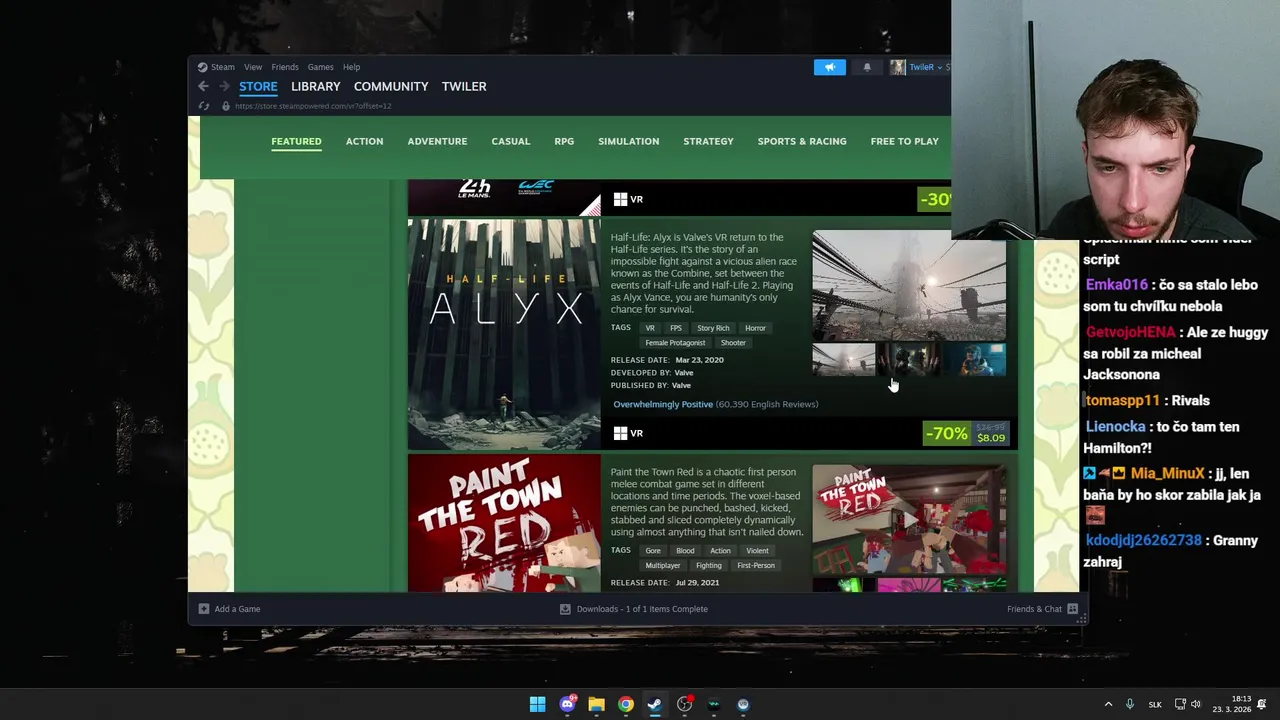Click the Gore tag

tap(653, 551)
